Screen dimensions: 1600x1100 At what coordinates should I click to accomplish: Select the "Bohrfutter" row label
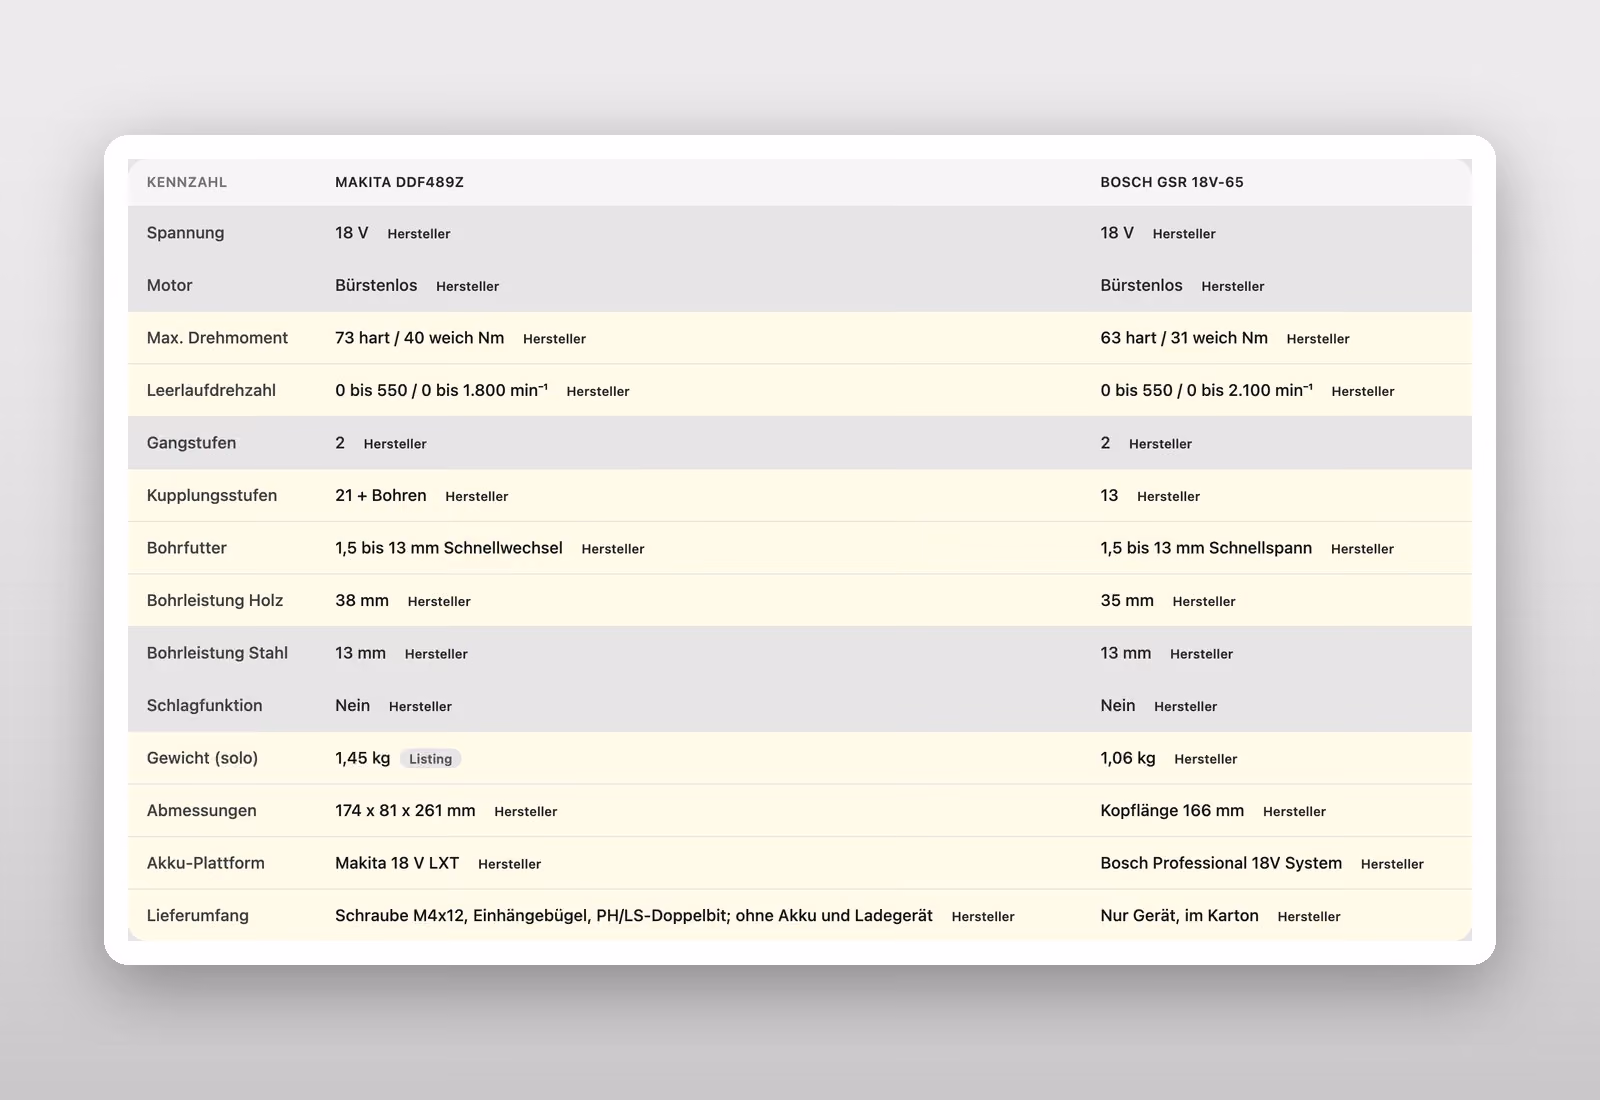(x=187, y=548)
